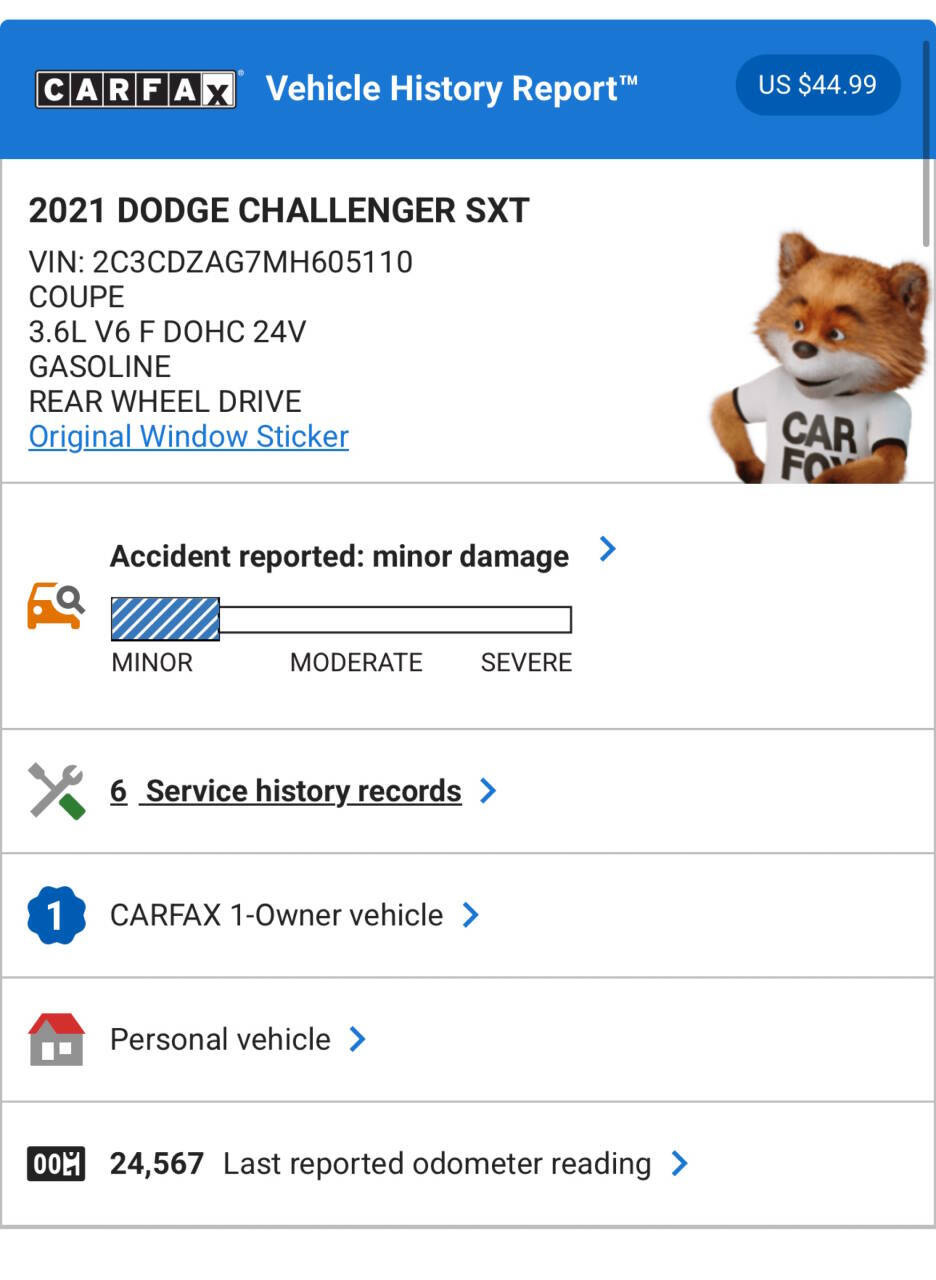Click the CARFAX logo

click(134, 87)
